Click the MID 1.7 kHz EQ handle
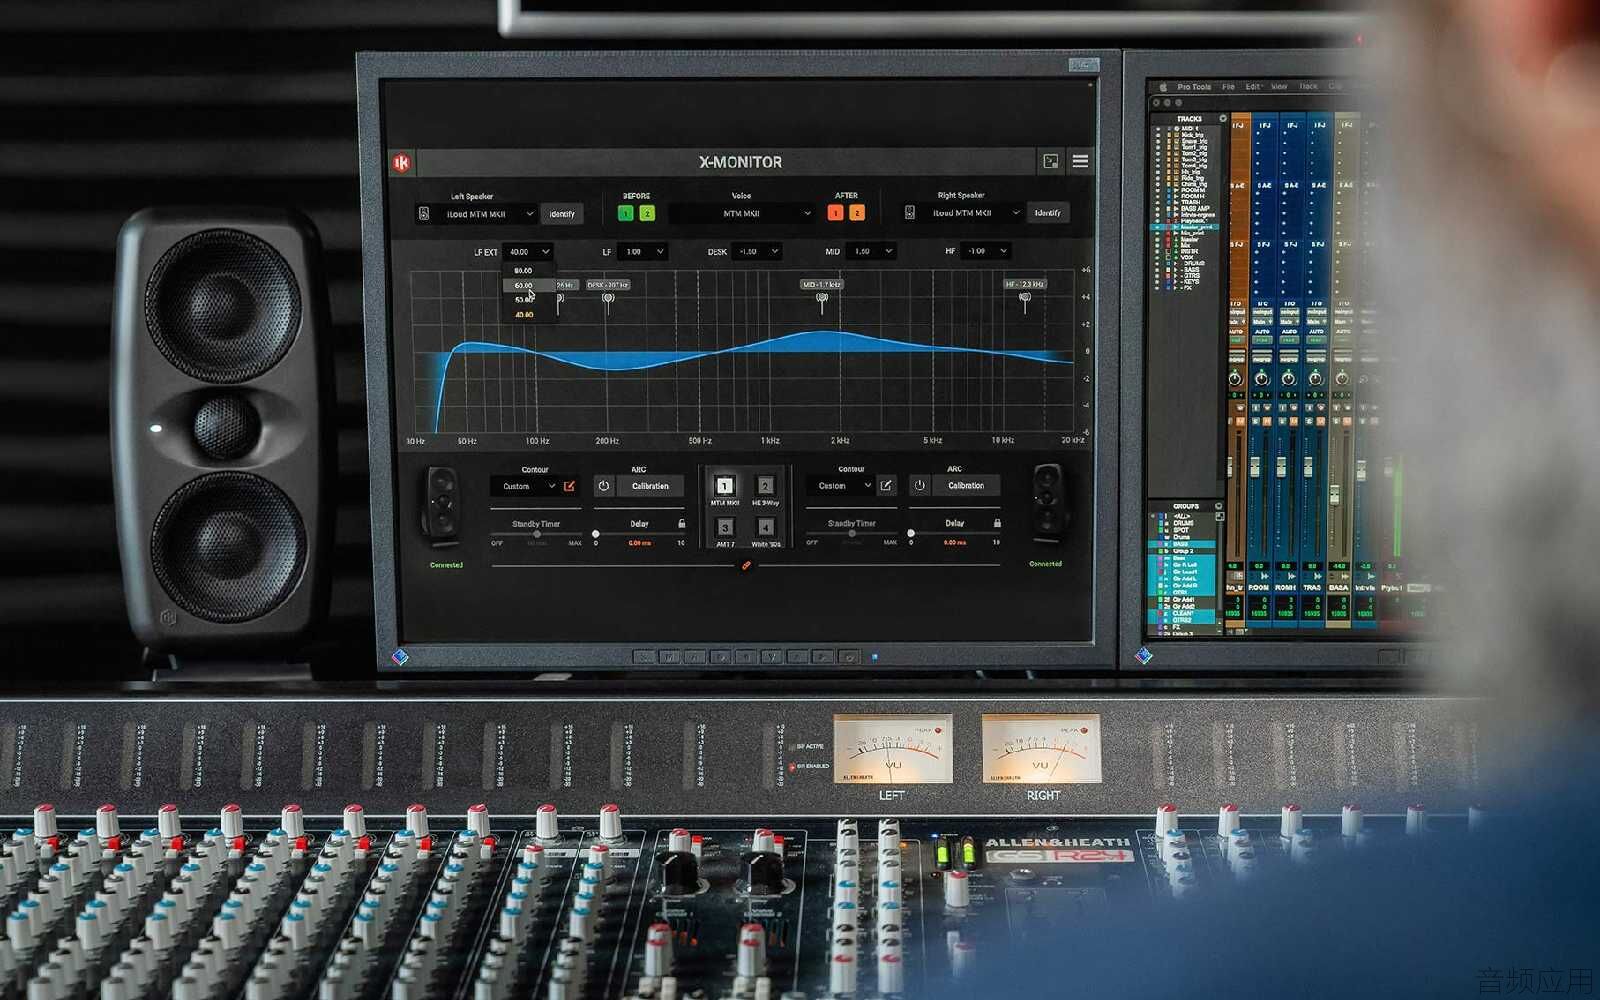The height and width of the screenshot is (1000, 1600). pyautogui.click(x=822, y=299)
